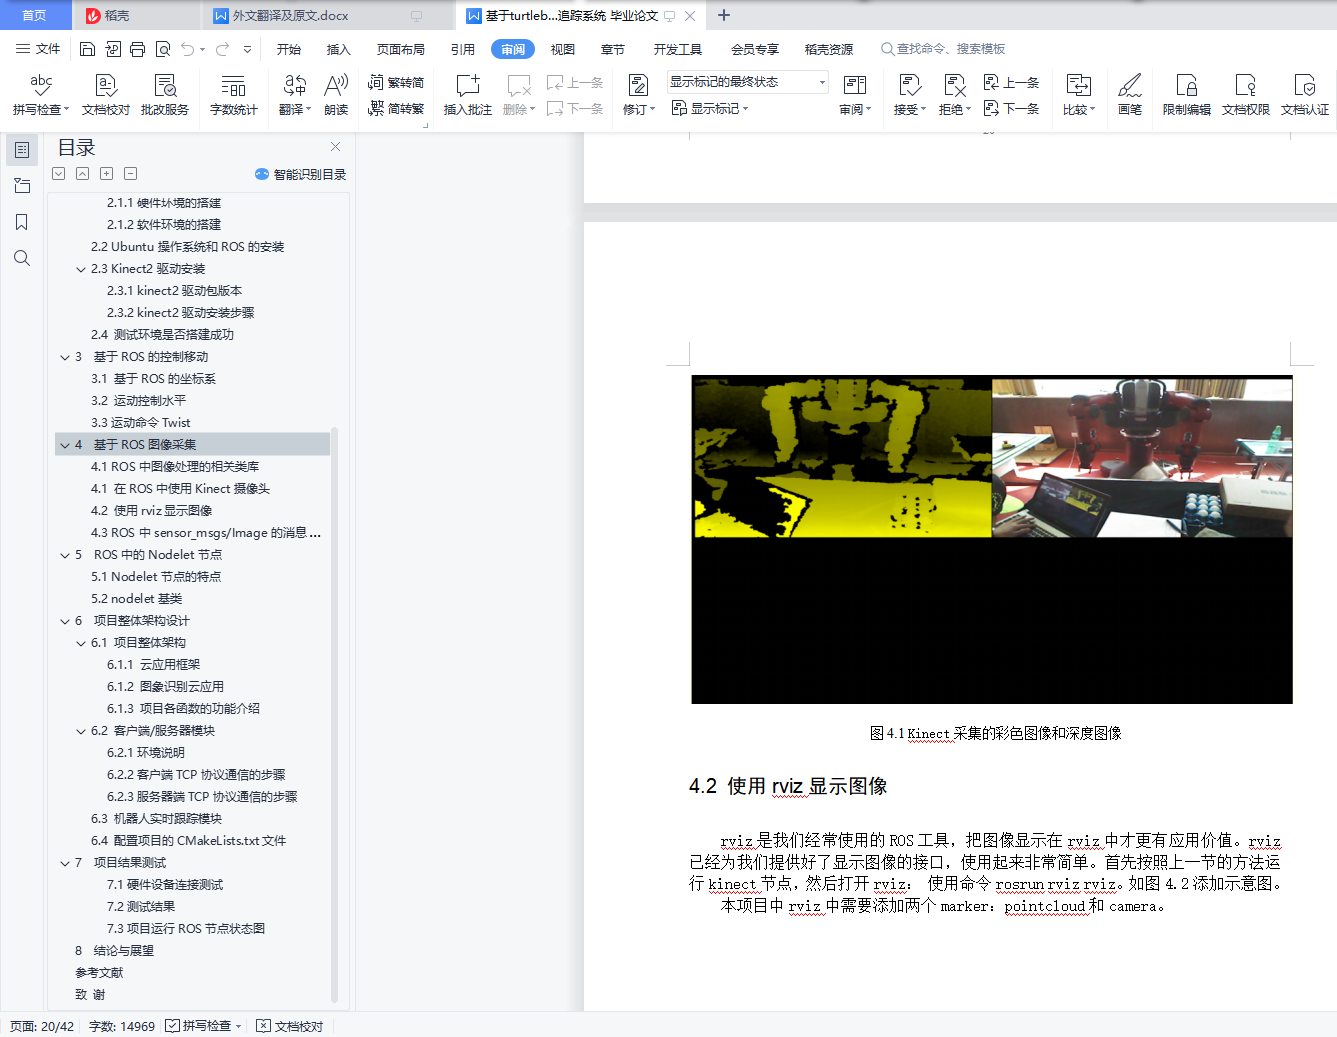Switch to the 插入 ribbon tab
Image resolution: width=1337 pixels, height=1037 pixels.
tap(339, 49)
